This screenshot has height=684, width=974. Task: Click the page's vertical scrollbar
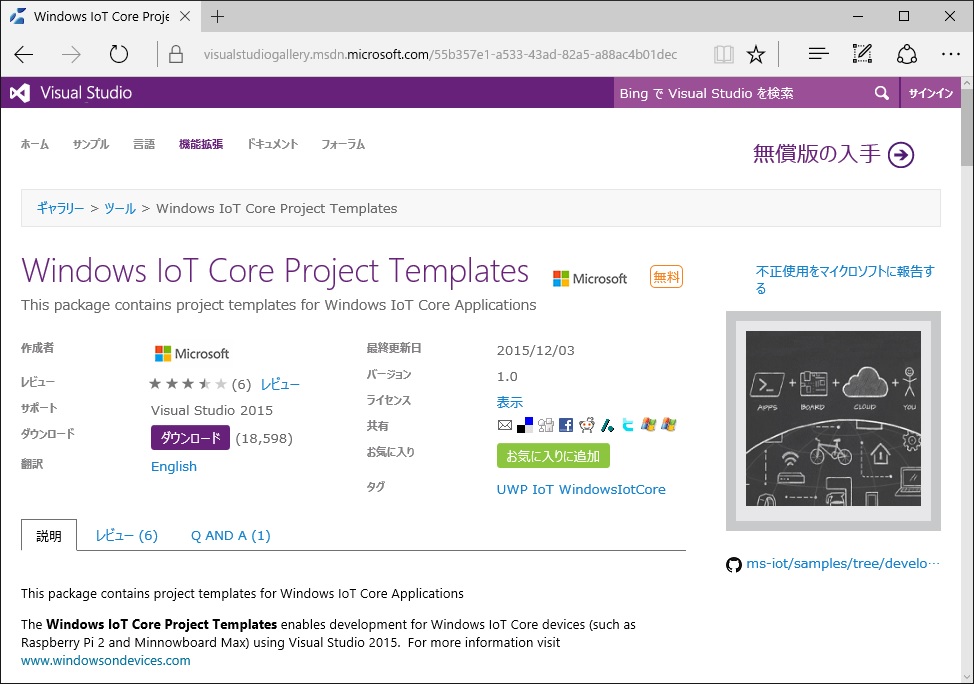coord(966,300)
